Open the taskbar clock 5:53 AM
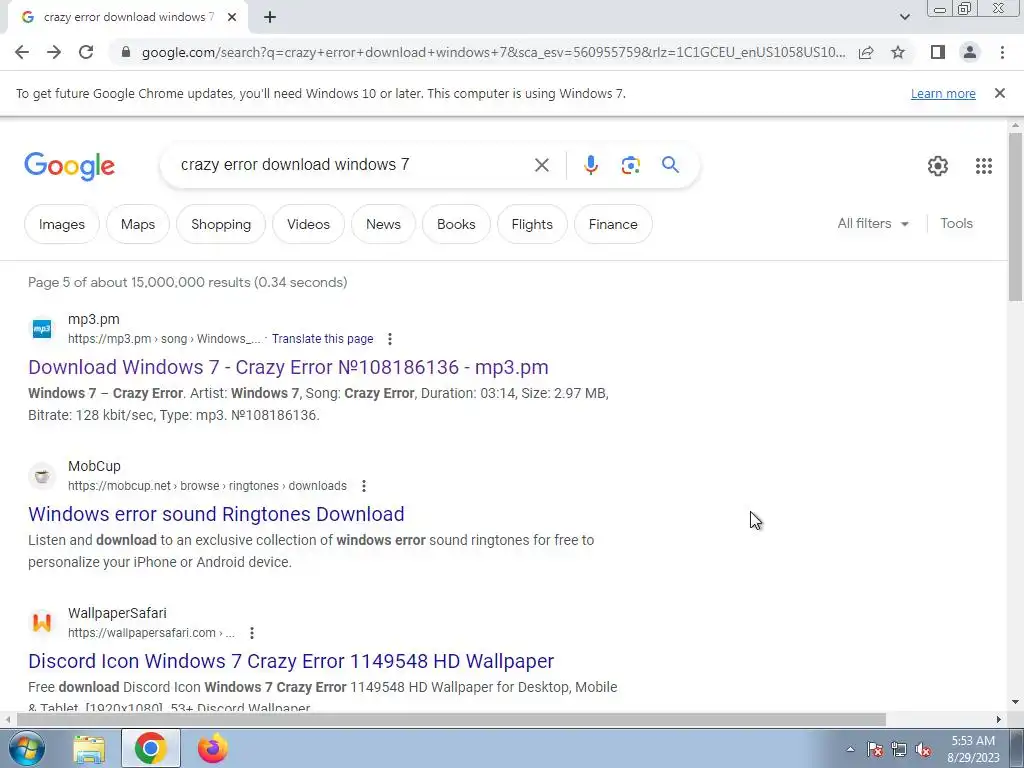Screen dimensions: 1024x768 tap(973, 749)
